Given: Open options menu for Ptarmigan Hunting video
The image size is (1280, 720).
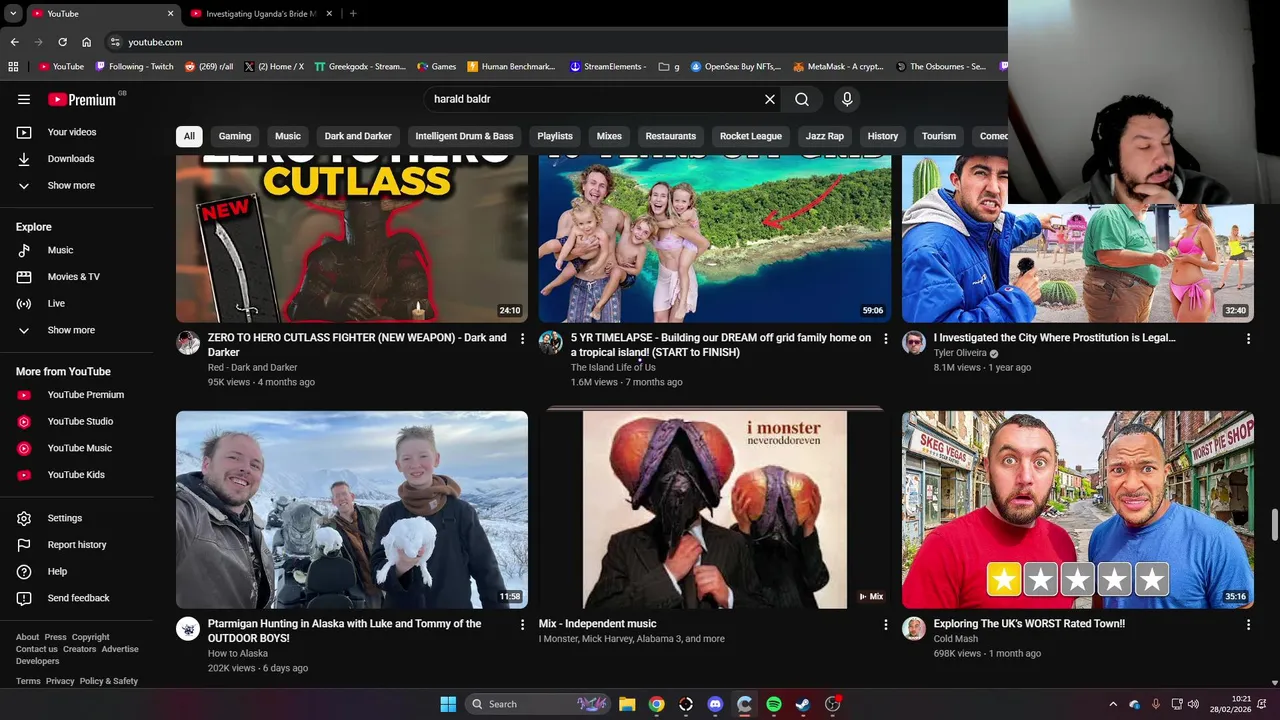Looking at the screenshot, I should [x=522, y=625].
